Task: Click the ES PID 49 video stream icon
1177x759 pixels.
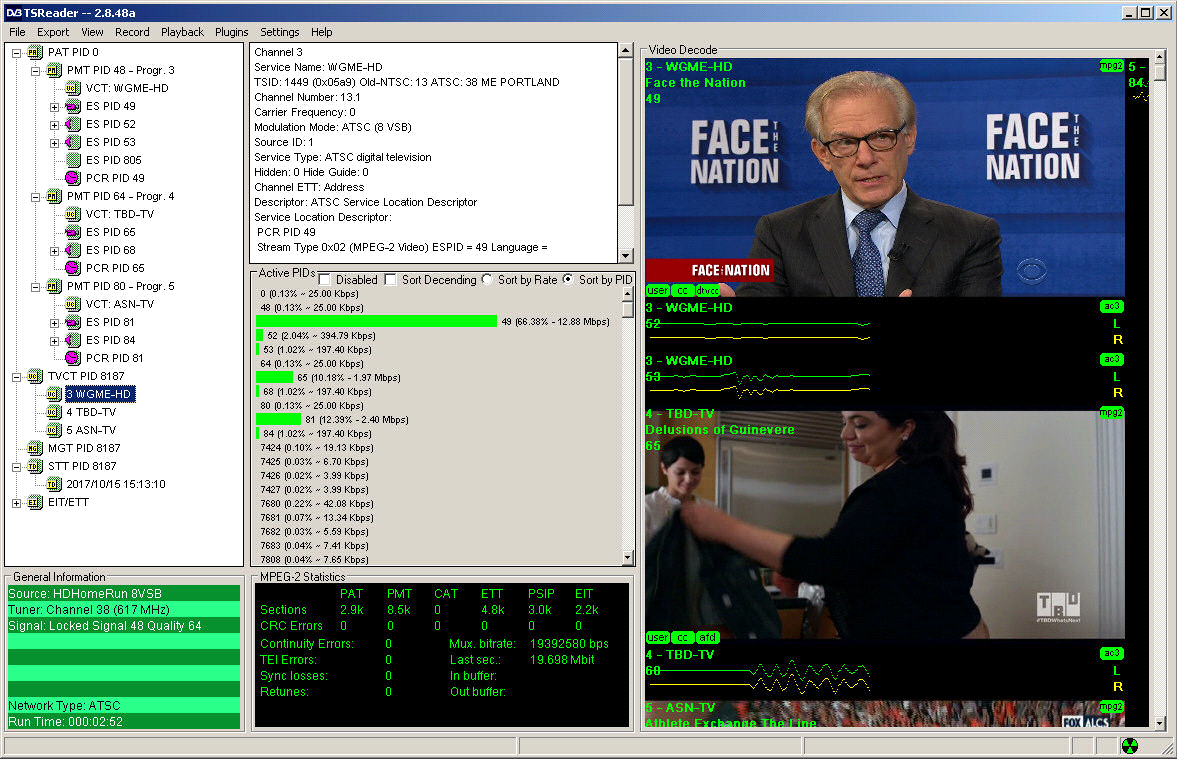Action: point(72,106)
